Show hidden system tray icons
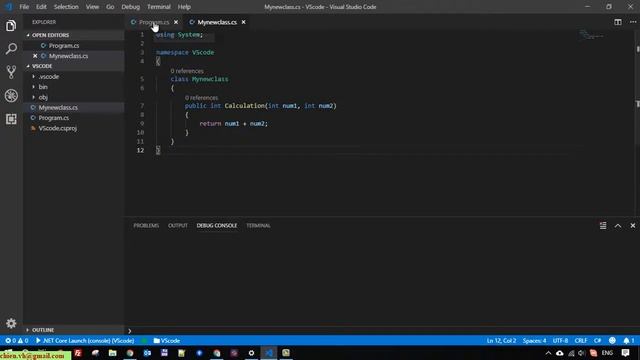640x360 pixels. point(548,353)
